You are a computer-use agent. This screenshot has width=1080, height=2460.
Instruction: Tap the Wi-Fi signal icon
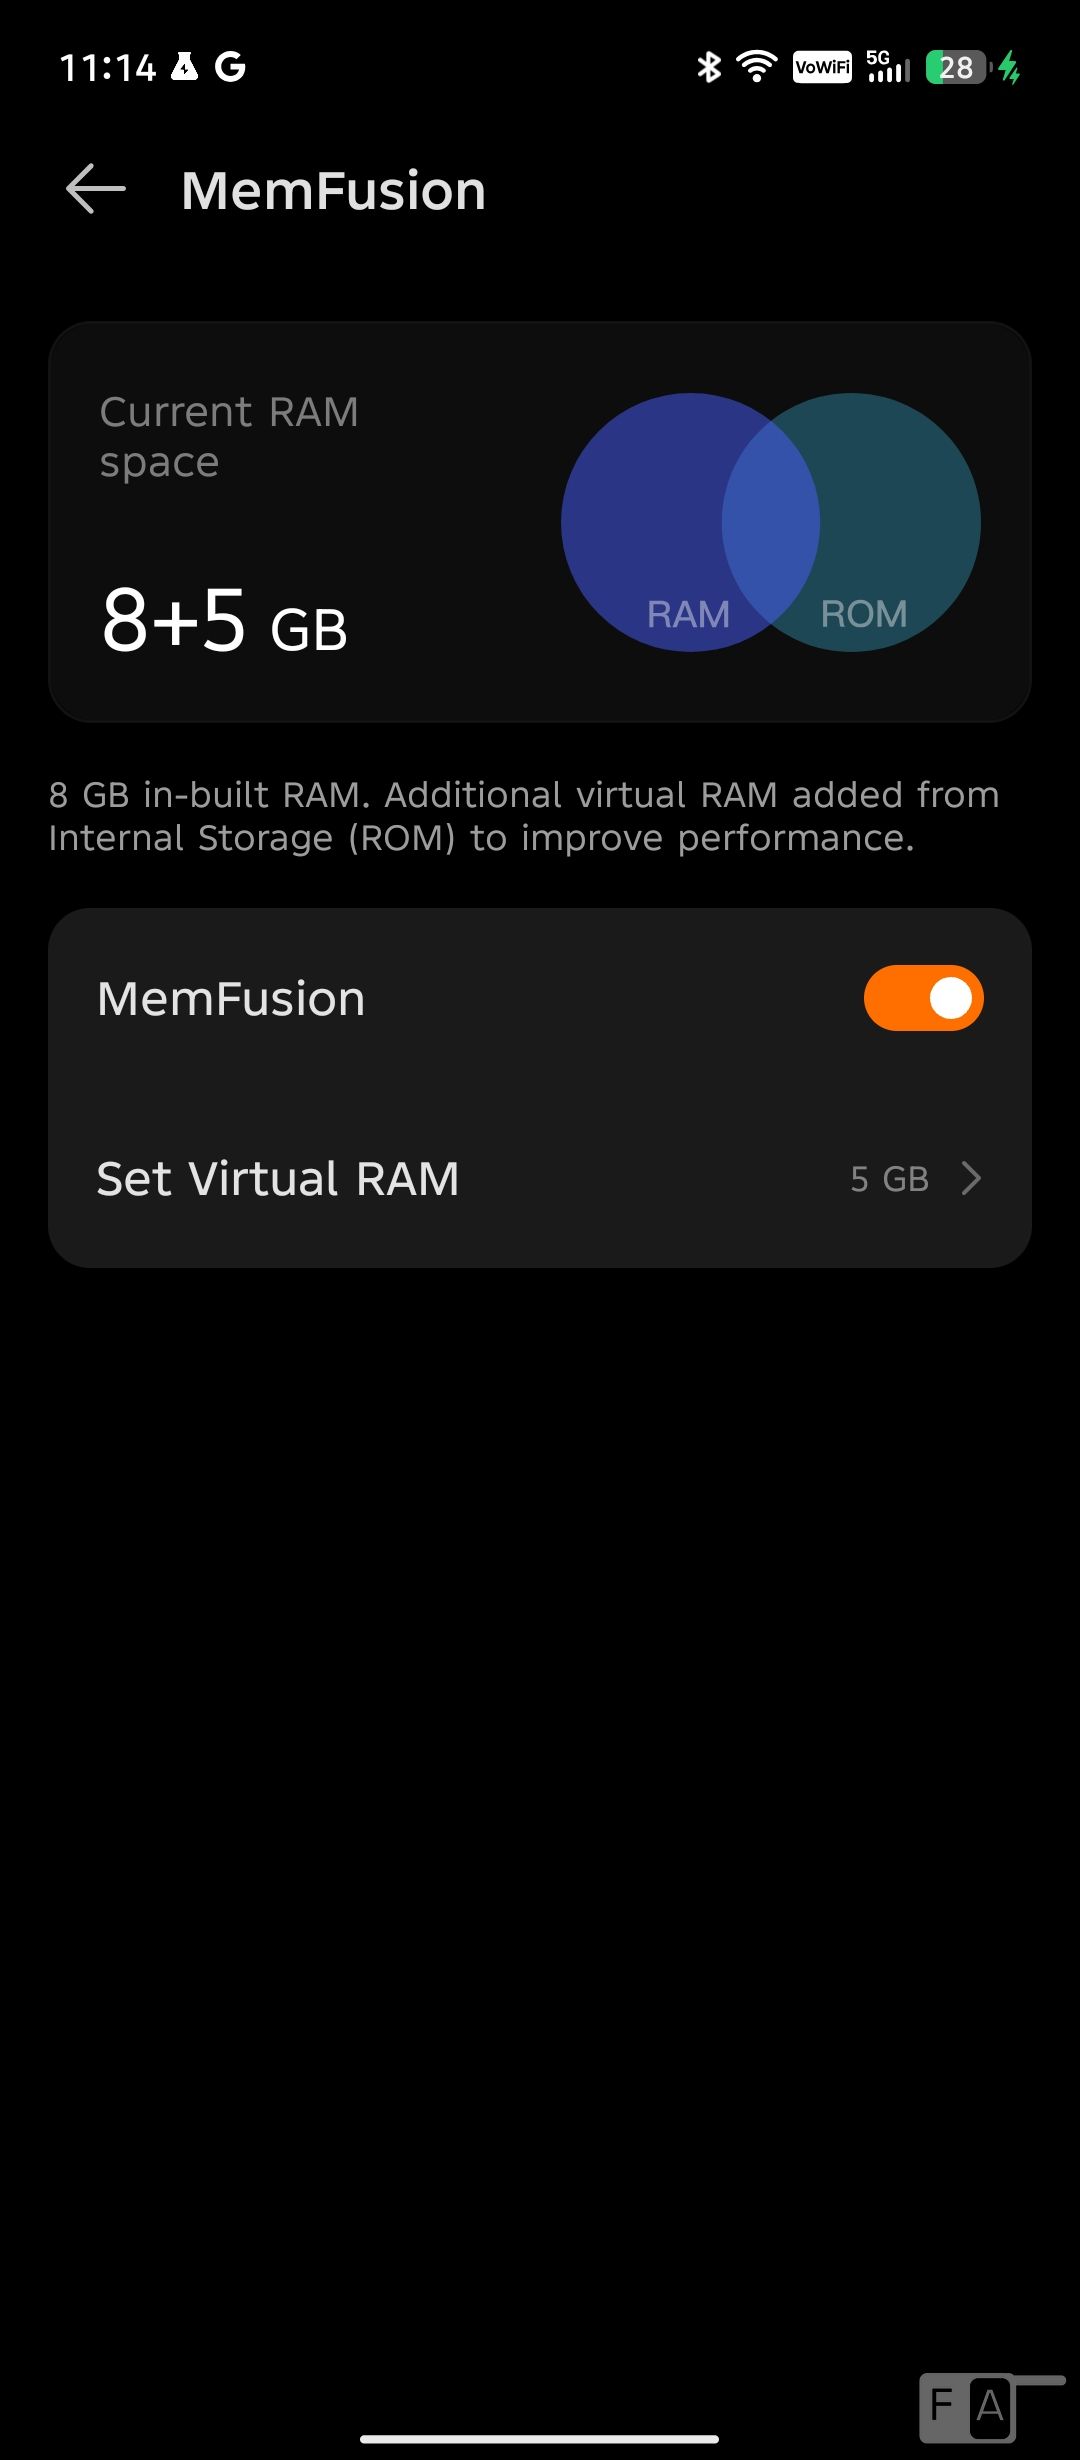(757, 67)
